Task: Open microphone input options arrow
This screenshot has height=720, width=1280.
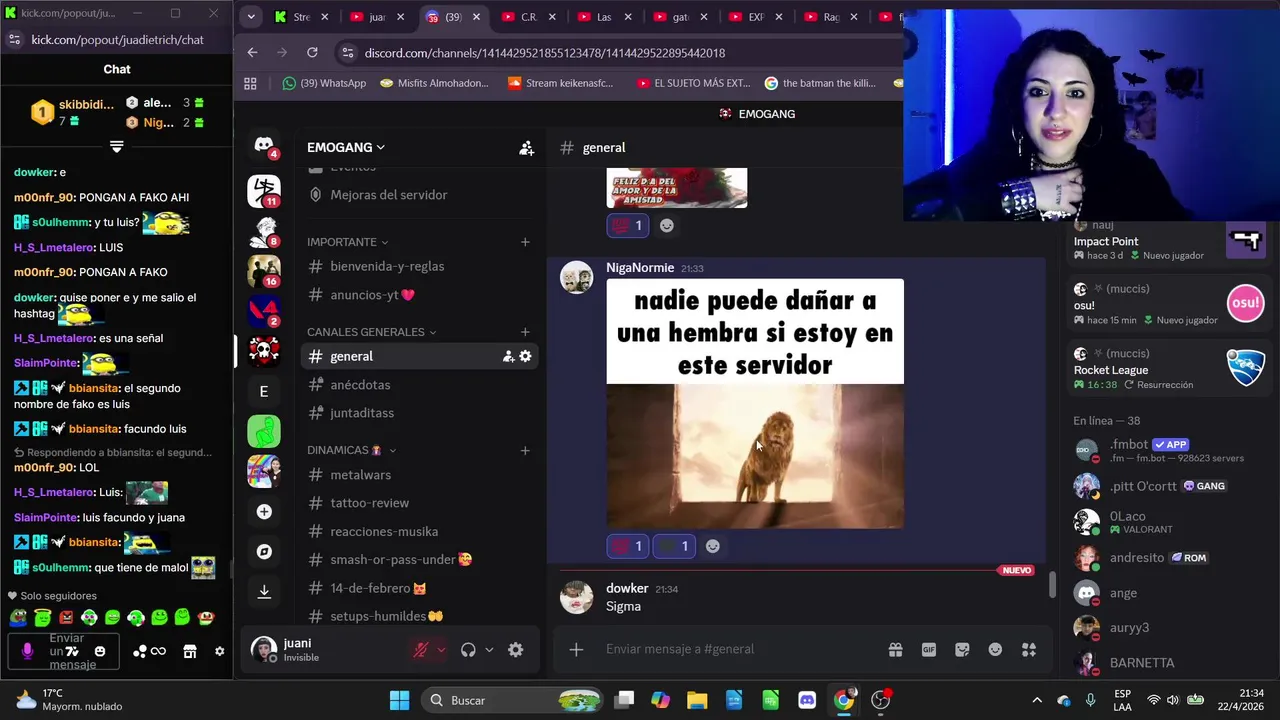Action: 441,650
